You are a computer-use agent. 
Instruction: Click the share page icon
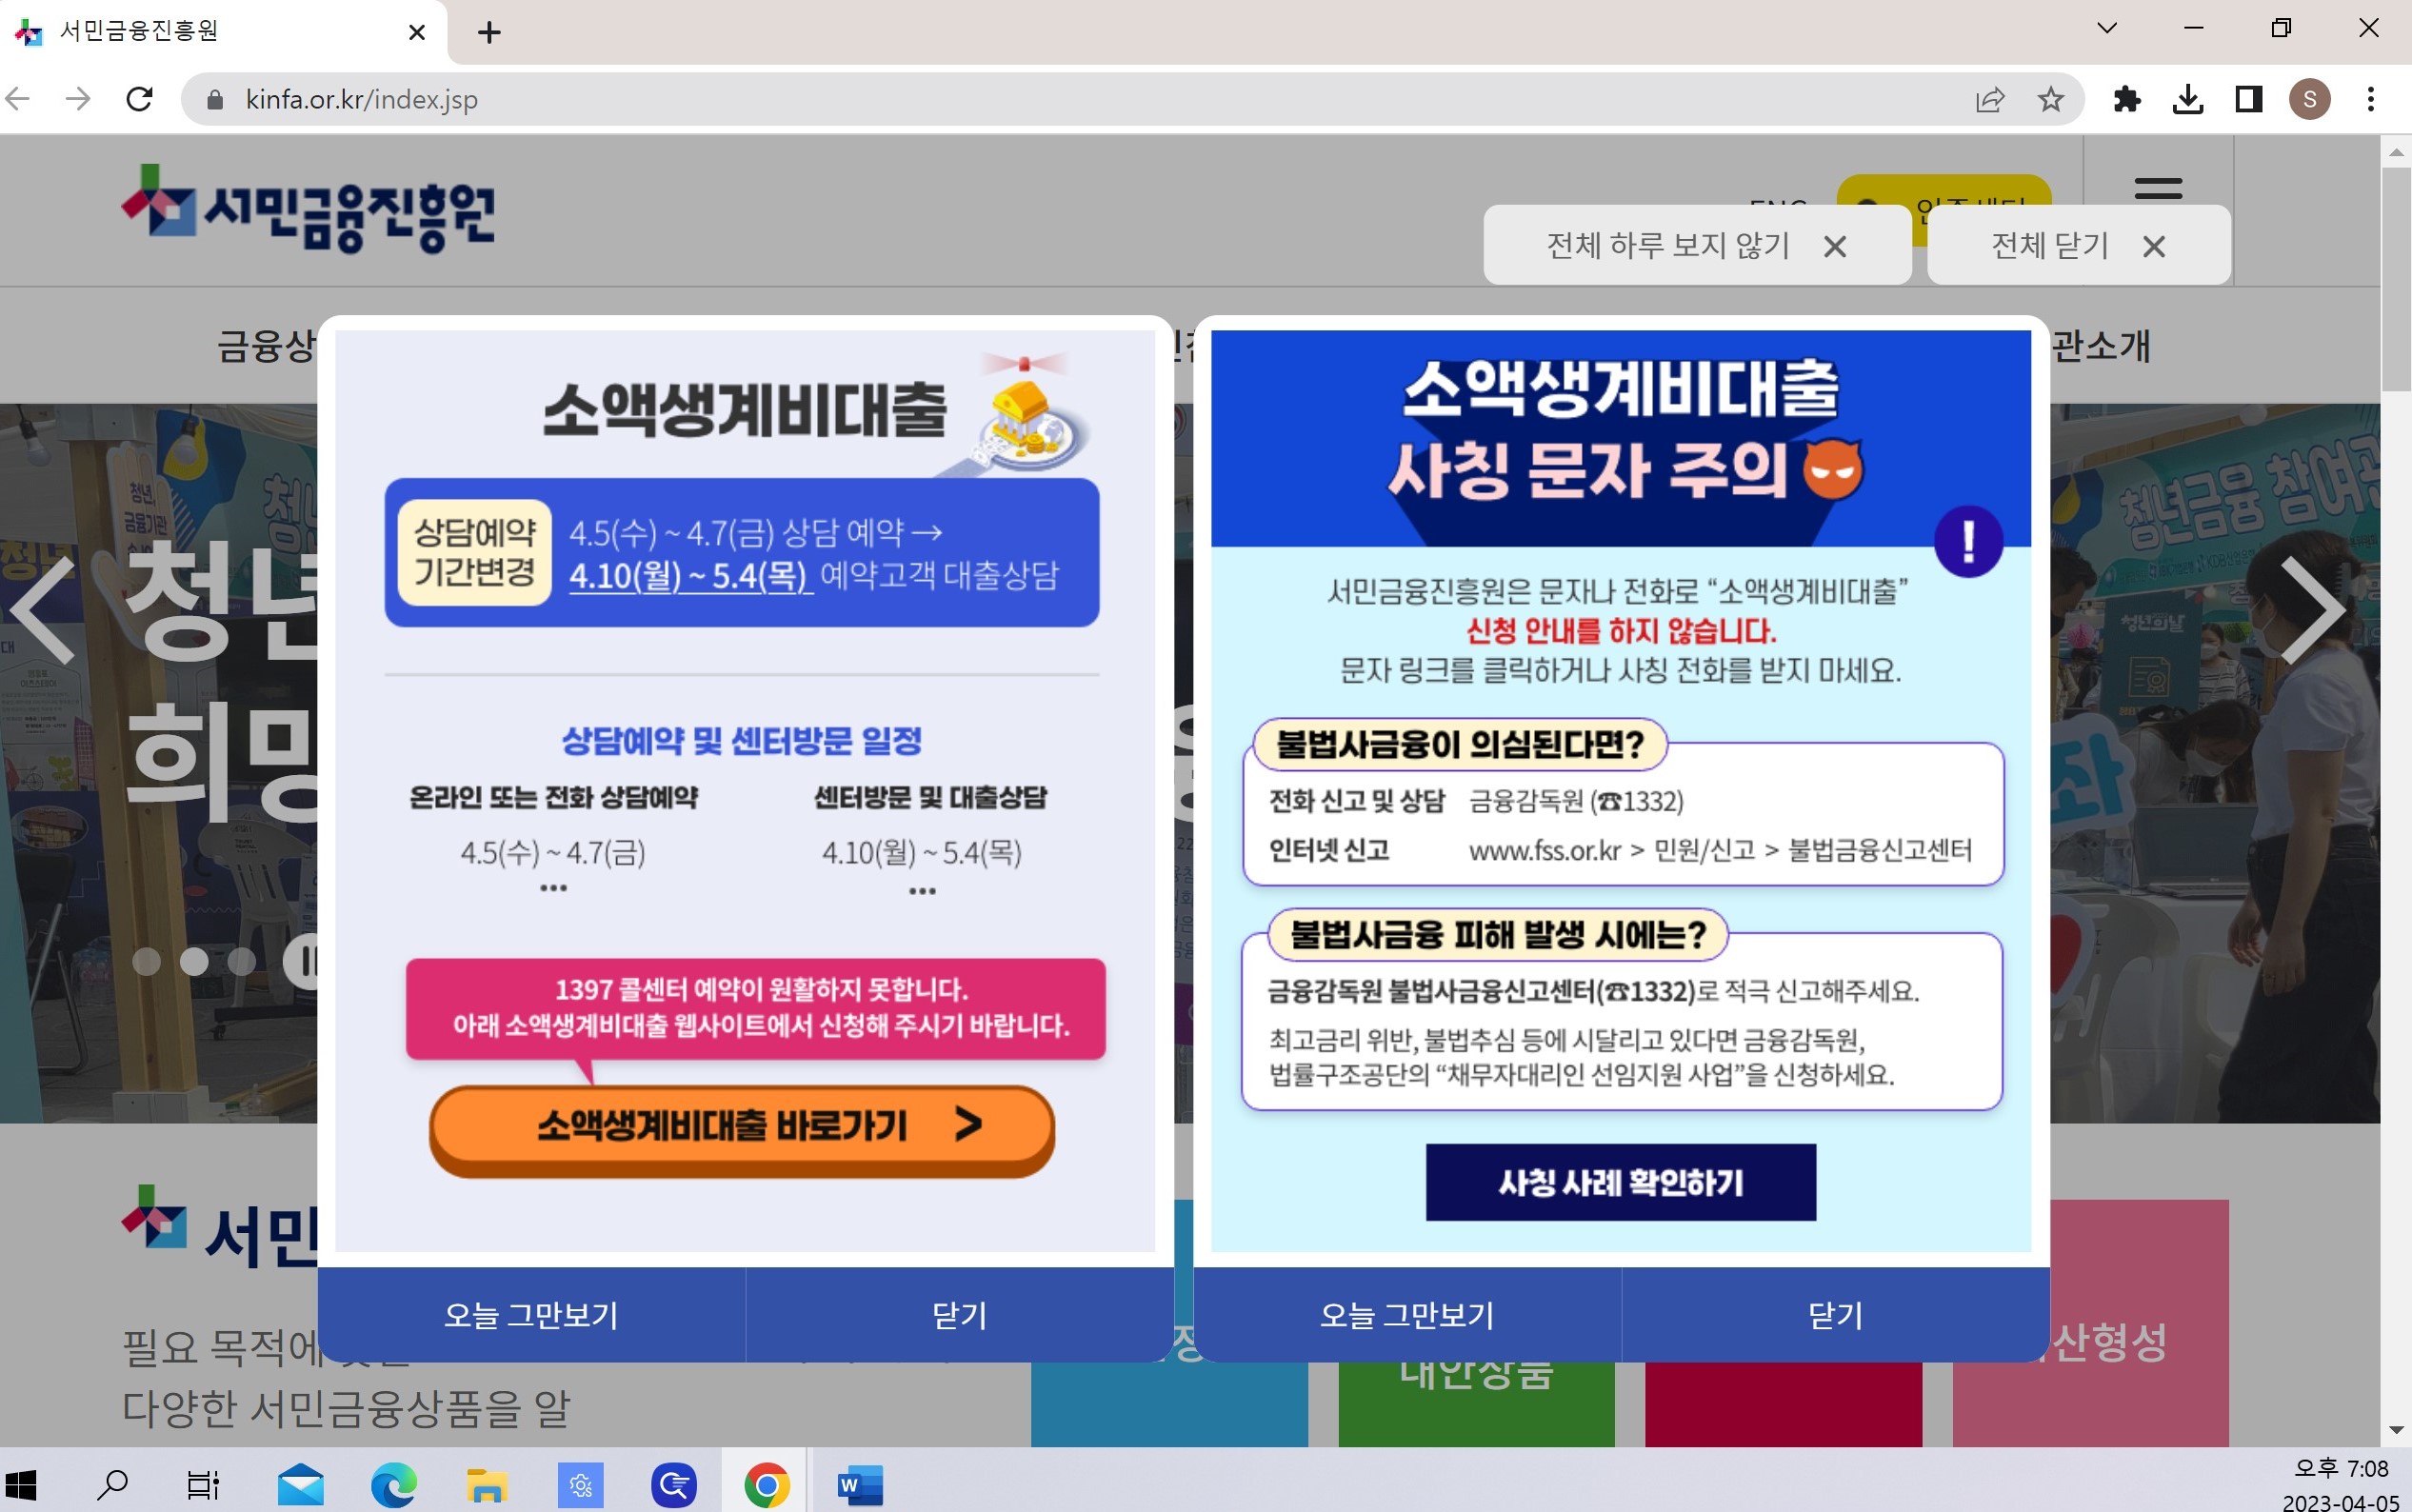[1989, 99]
